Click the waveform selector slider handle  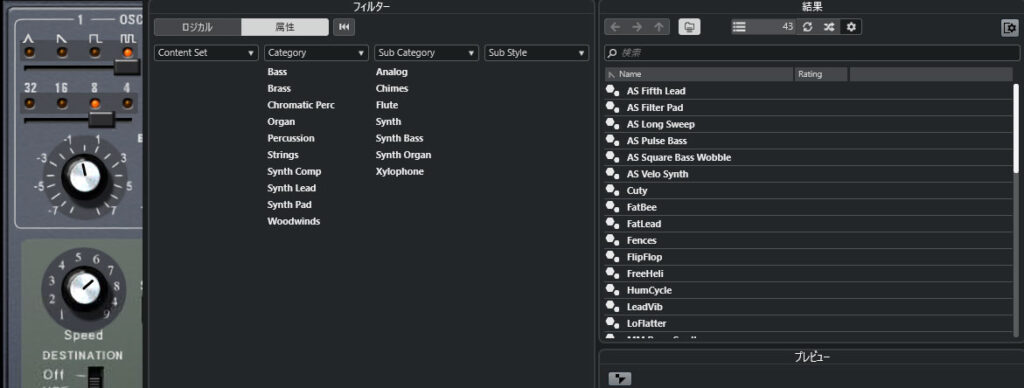click(127, 67)
